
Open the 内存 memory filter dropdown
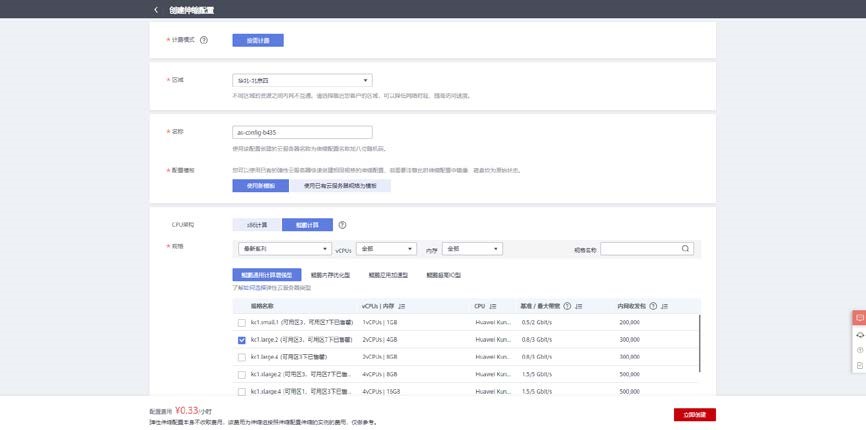pos(472,249)
